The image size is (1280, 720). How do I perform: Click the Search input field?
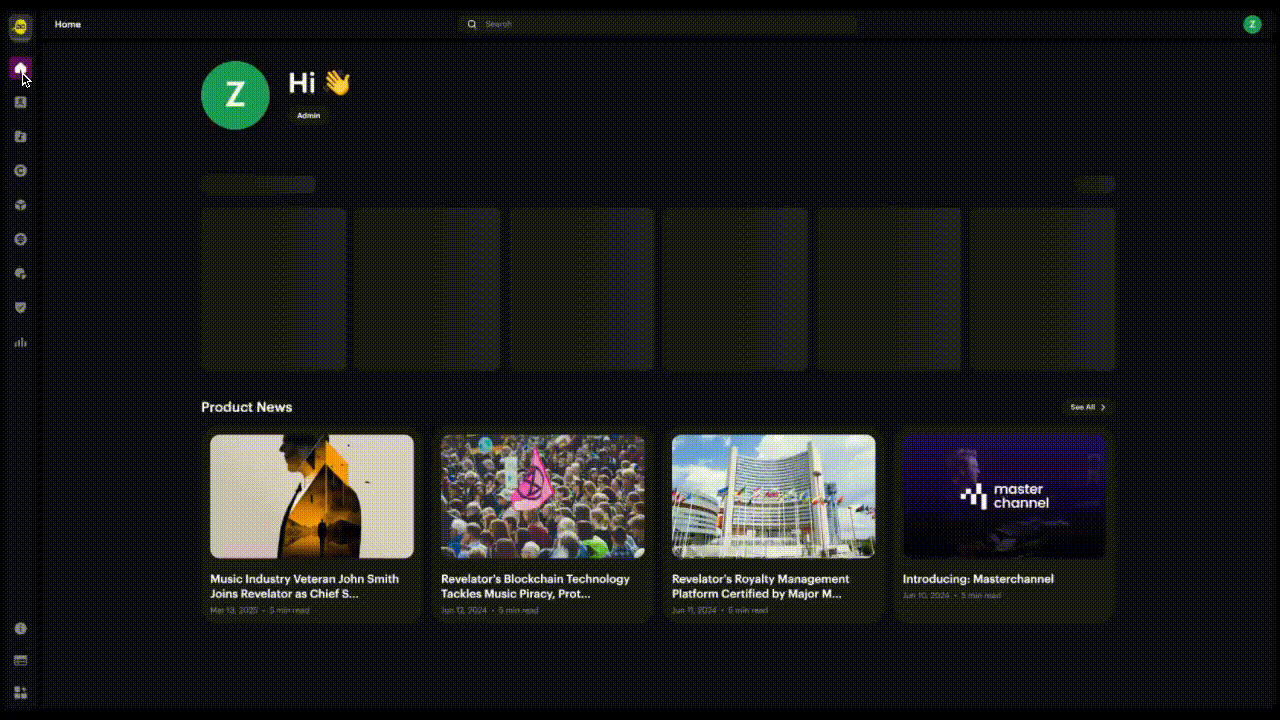click(658, 24)
